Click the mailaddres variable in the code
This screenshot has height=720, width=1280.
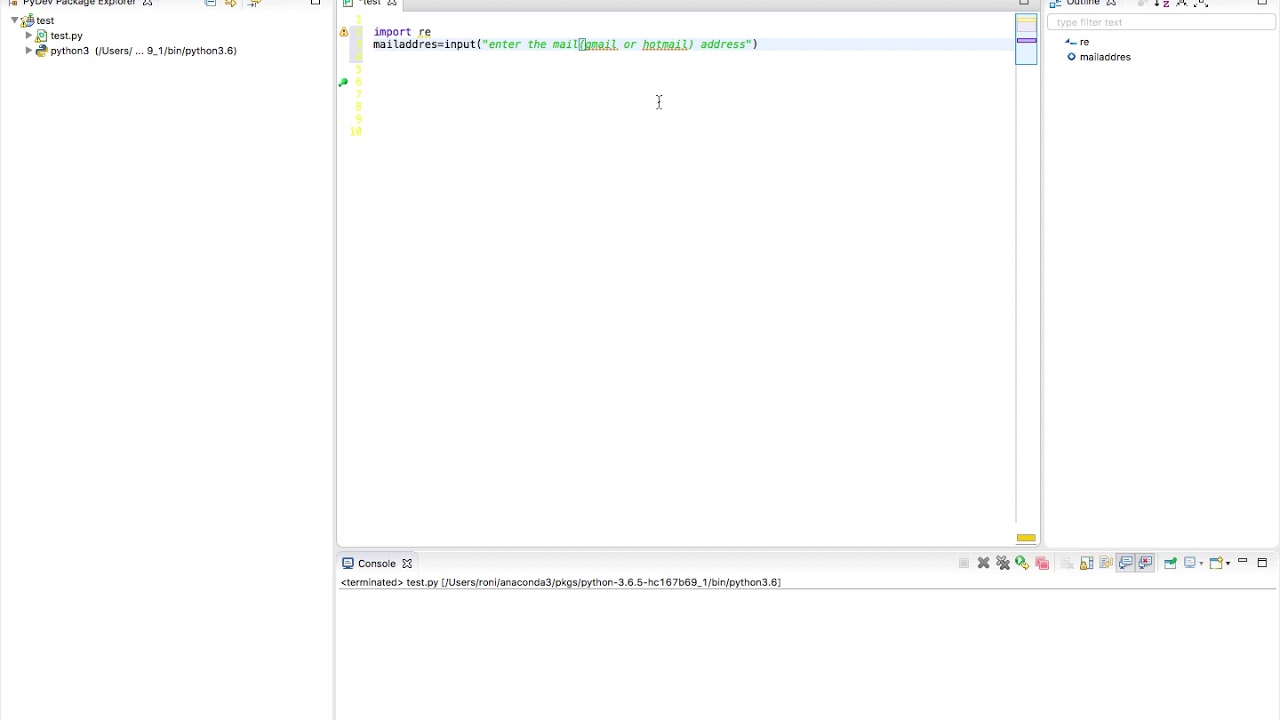pyautogui.click(x=405, y=45)
